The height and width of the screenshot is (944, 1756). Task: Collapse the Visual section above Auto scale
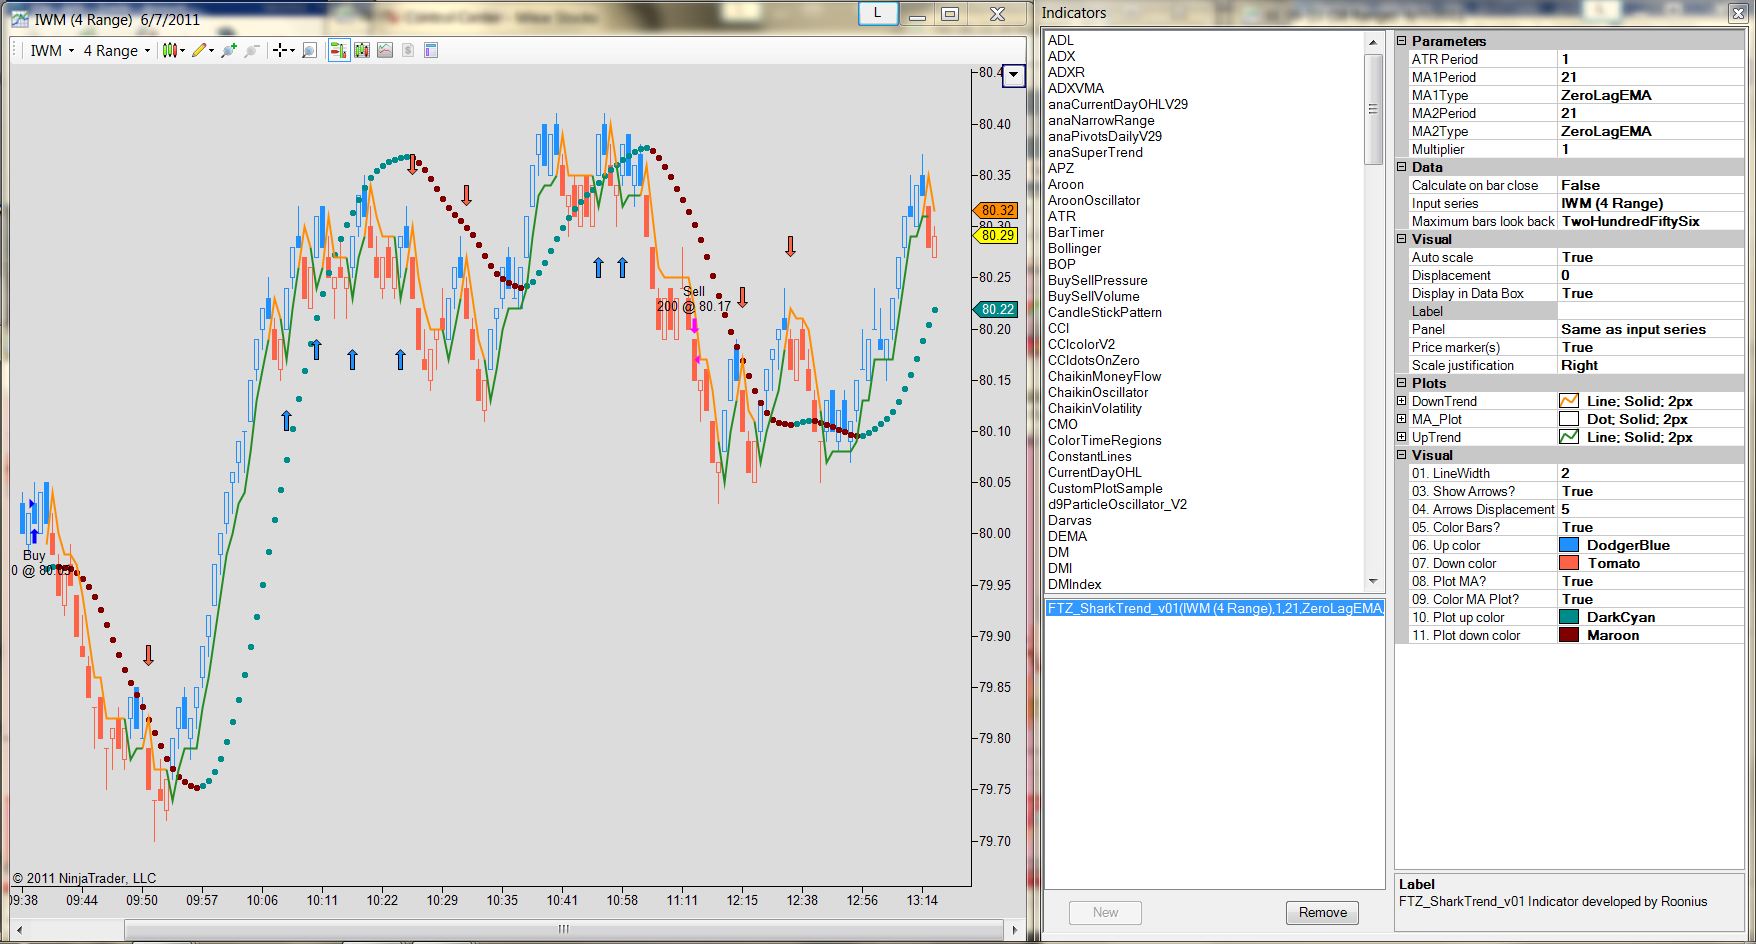1402,239
